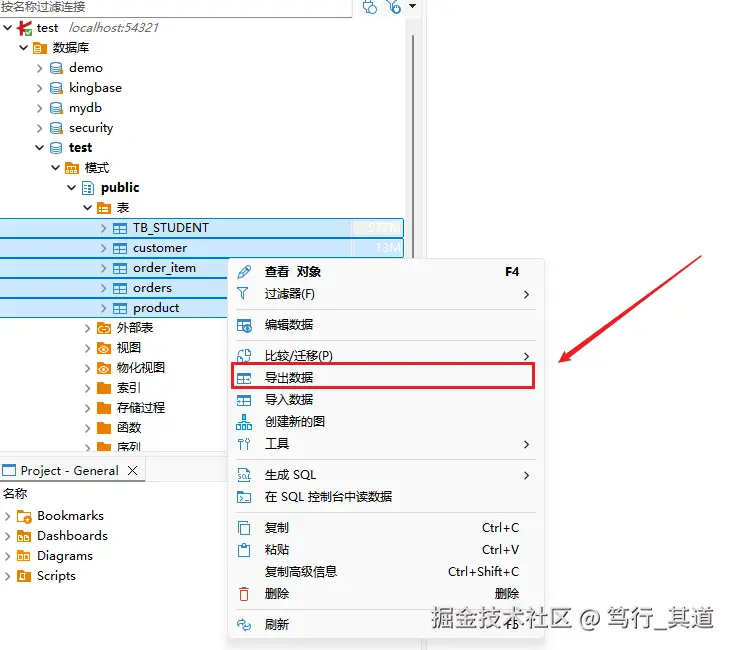Click the SQL console icon for 在 SQL 控制台中读数据

click(244, 497)
